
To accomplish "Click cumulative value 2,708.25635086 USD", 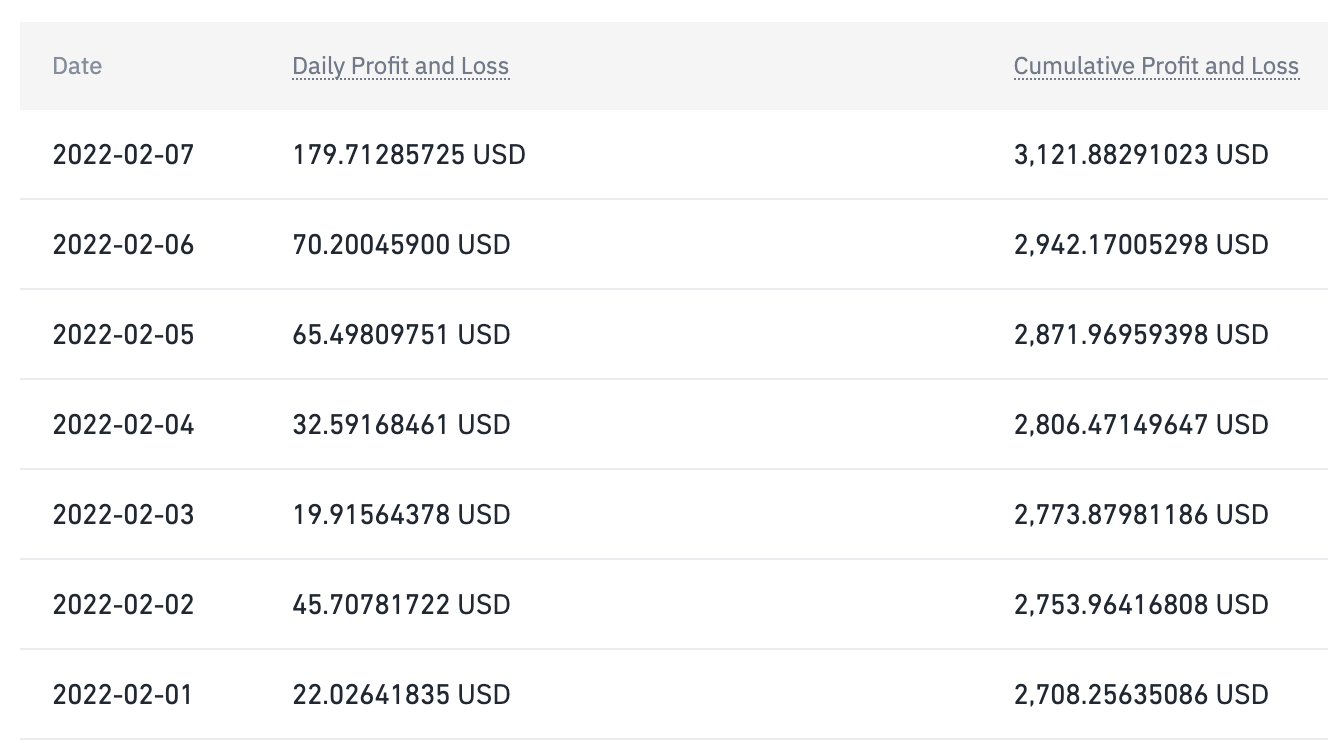I will pyautogui.click(x=1141, y=695).
